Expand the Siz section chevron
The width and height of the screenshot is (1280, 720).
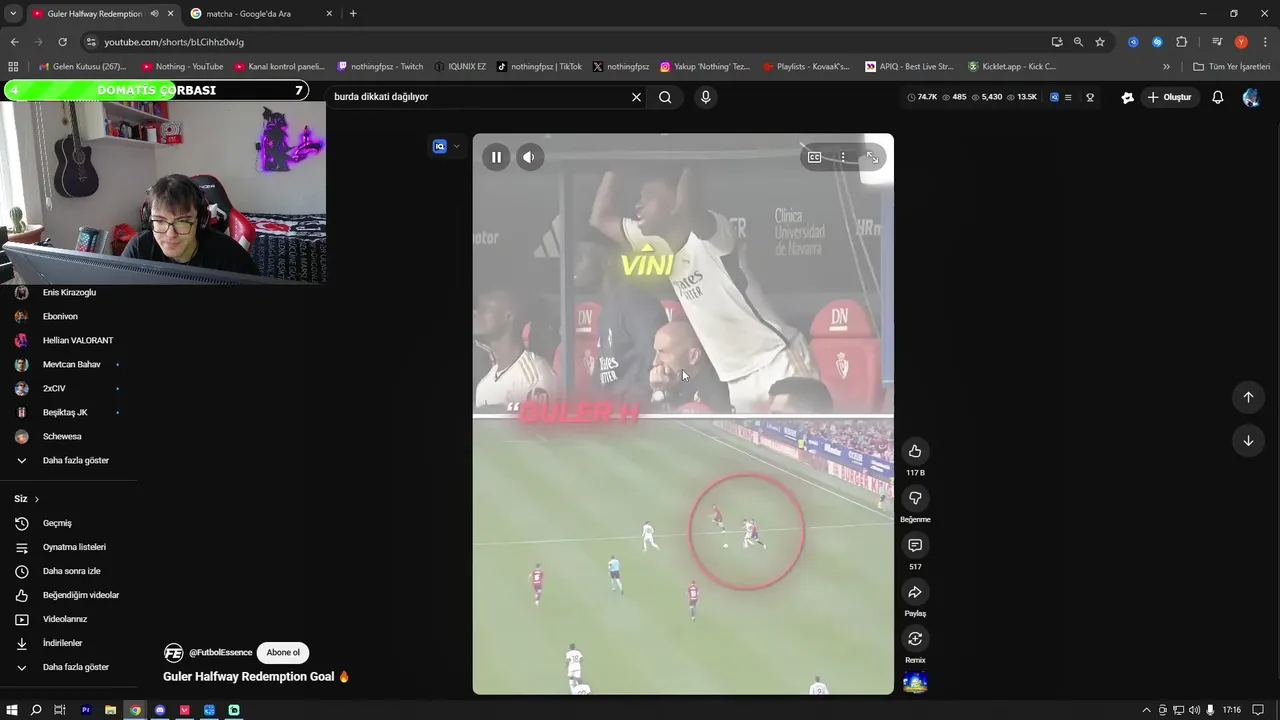point(37,499)
